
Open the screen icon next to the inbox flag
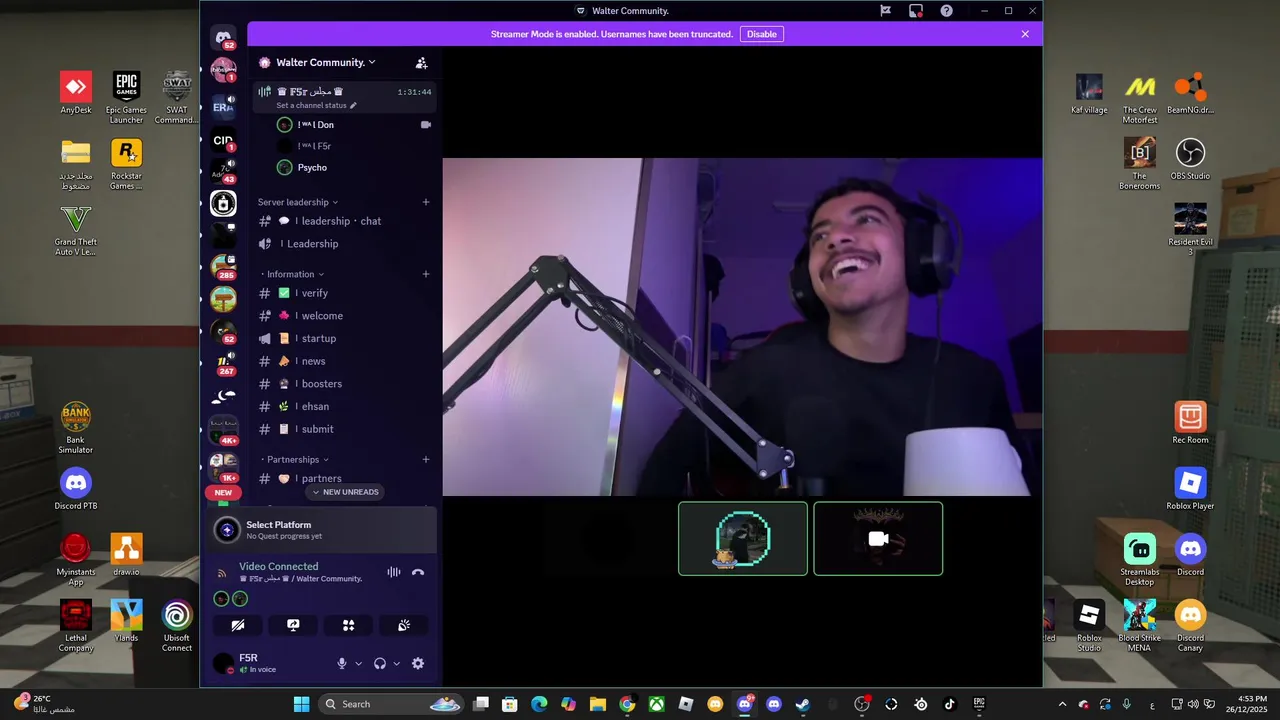click(x=915, y=11)
